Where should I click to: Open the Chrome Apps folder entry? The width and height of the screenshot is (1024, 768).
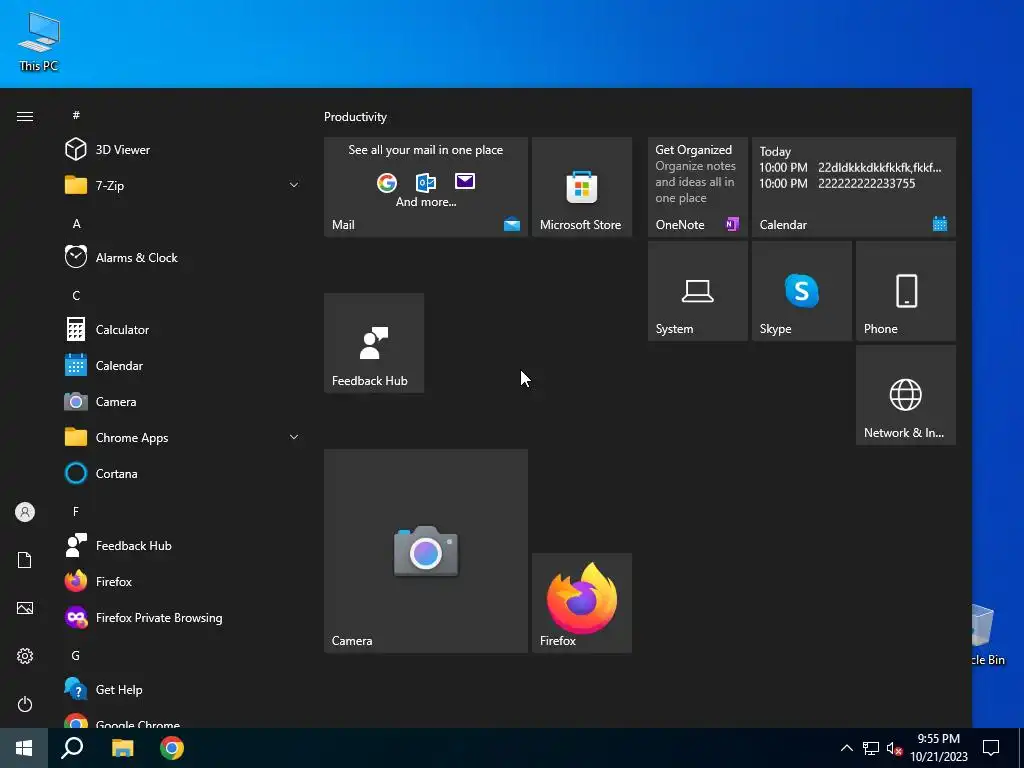coord(182,438)
